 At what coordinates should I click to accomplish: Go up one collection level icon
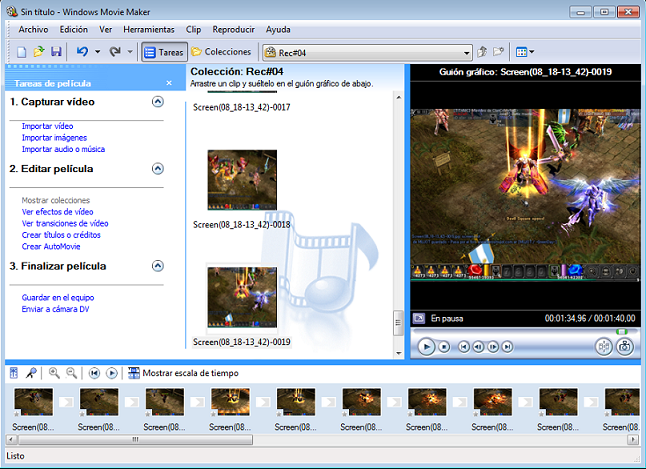click(x=482, y=52)
